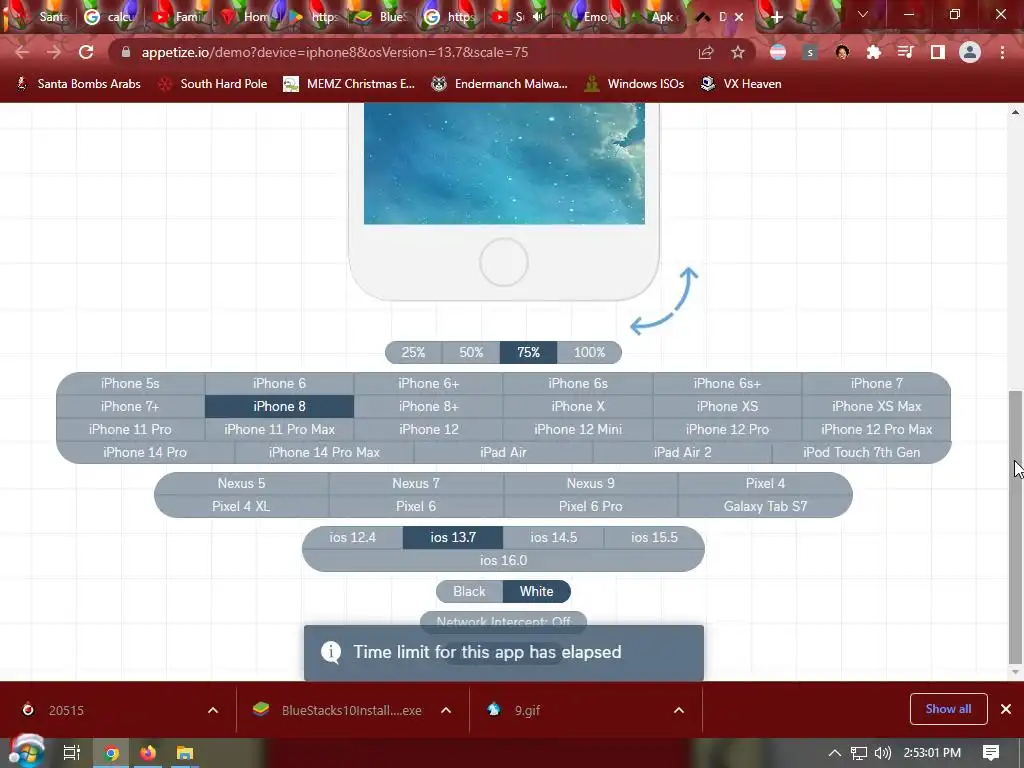Open the volume control in system tray
Image resolution: width=1024 pixels, height=768 pixels.
[x=882, y=753]
